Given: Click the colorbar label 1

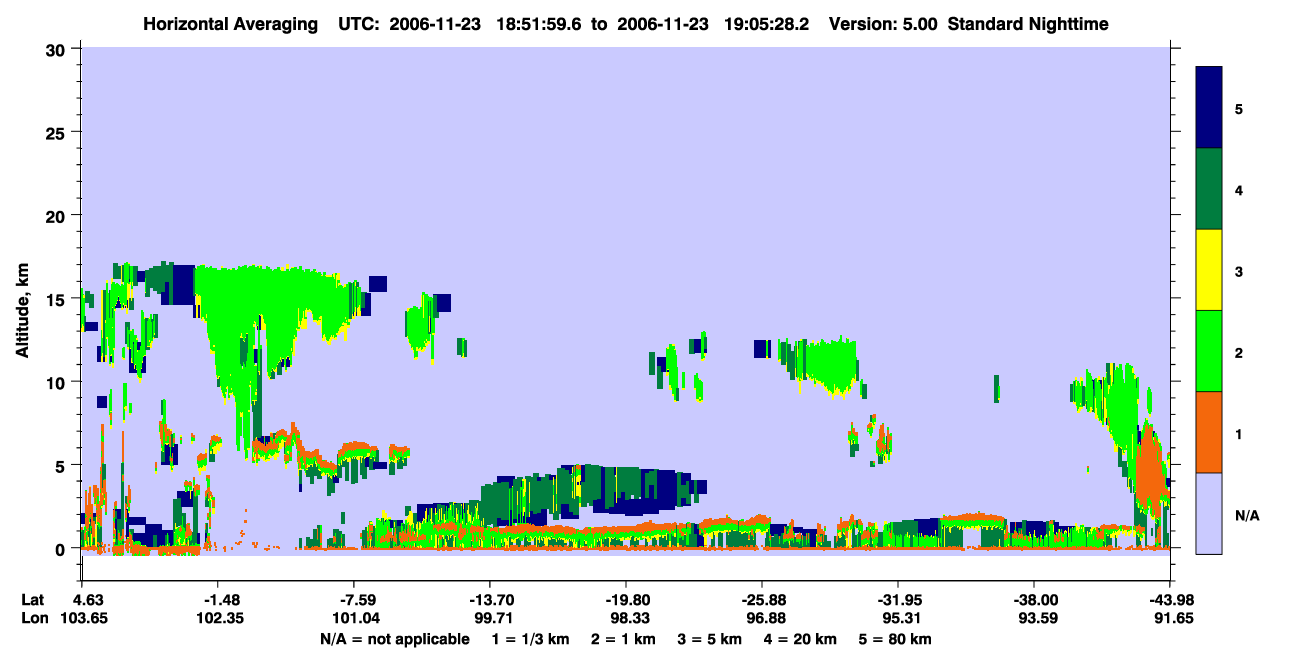Looking at the screenshot, I should [1239, 434].
